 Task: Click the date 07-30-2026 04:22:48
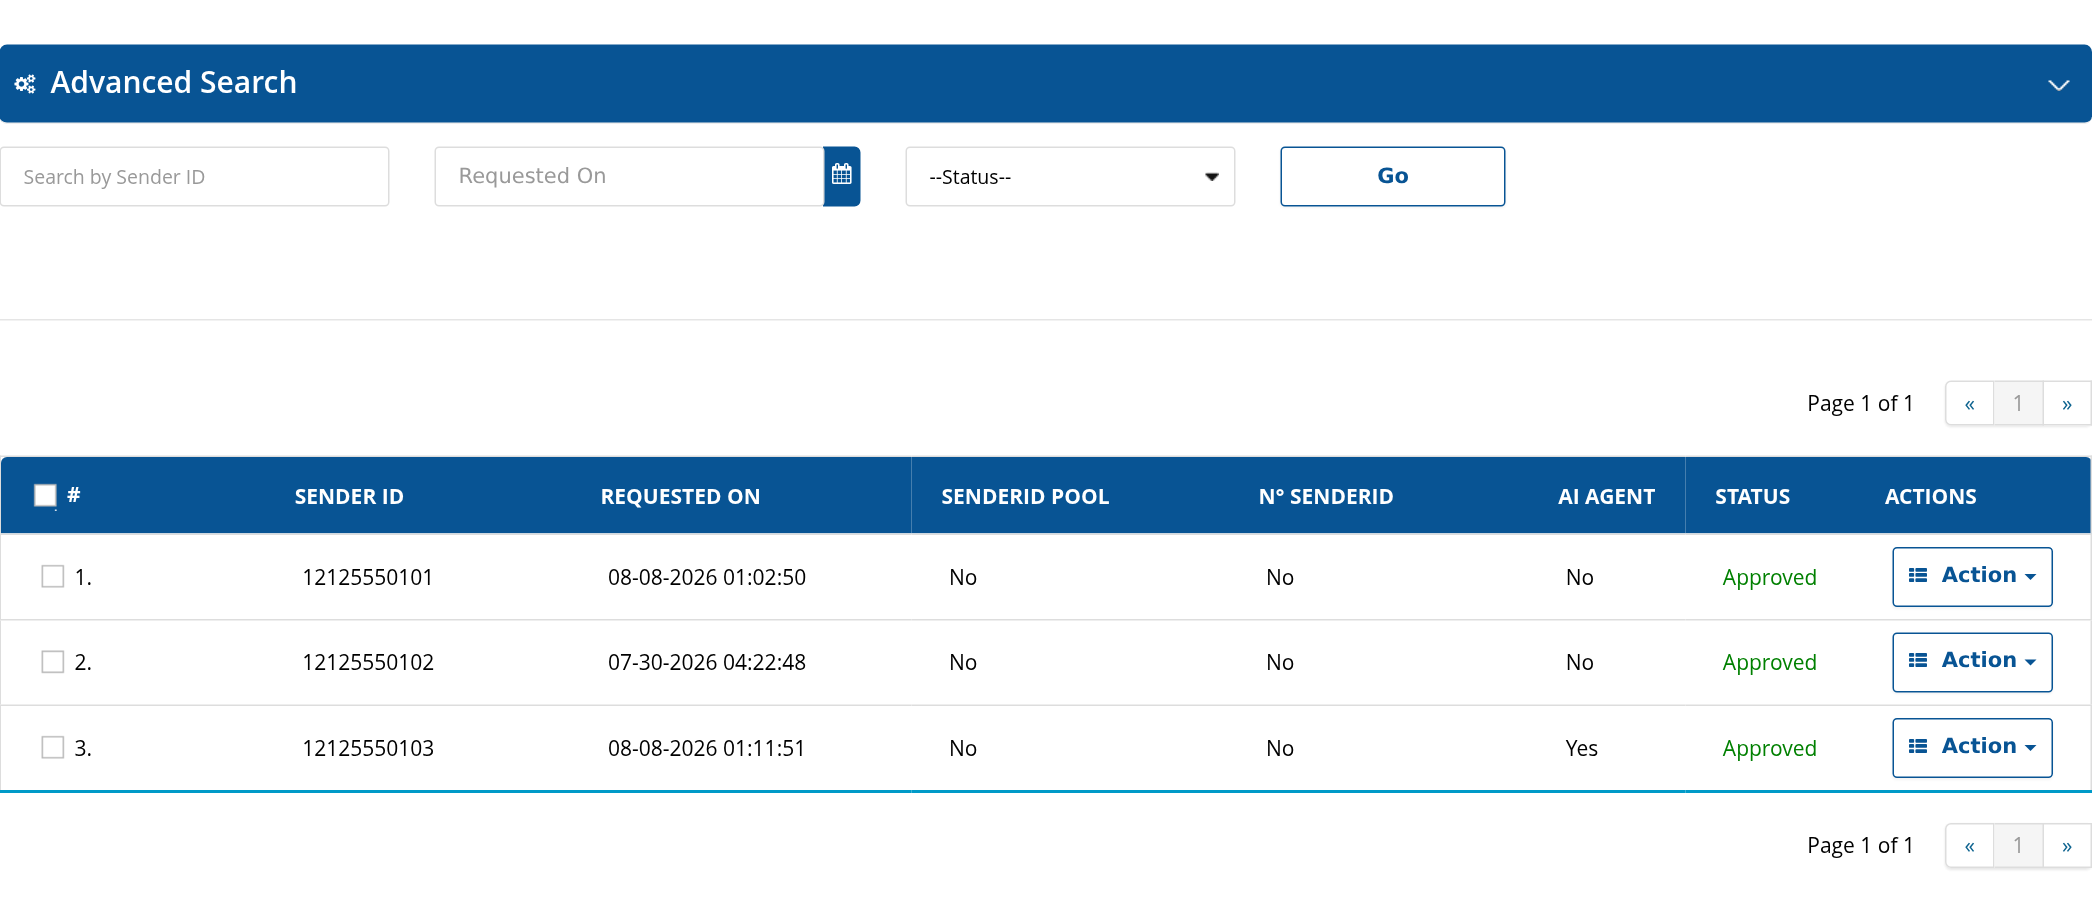(x=706, y=662)
